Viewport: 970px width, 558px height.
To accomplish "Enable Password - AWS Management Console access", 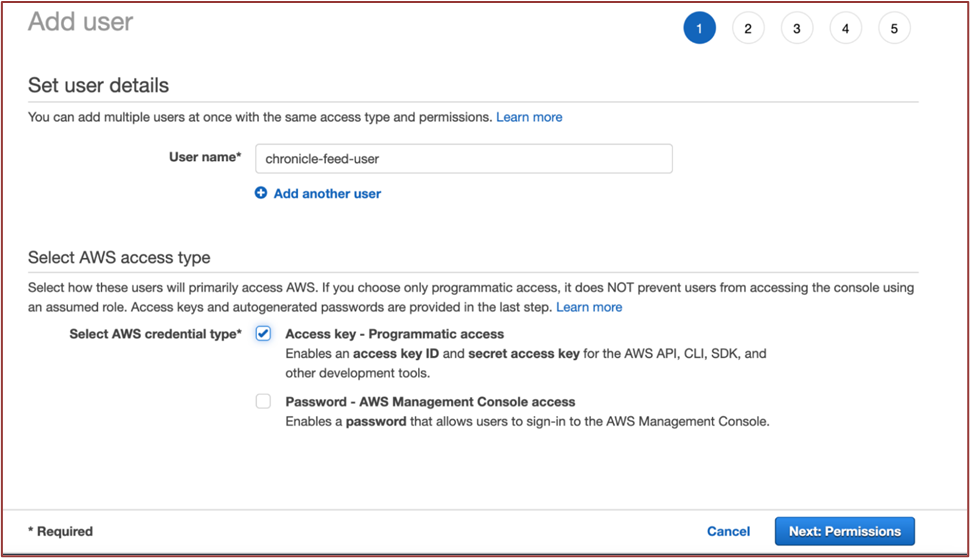I will coord(264,401).
